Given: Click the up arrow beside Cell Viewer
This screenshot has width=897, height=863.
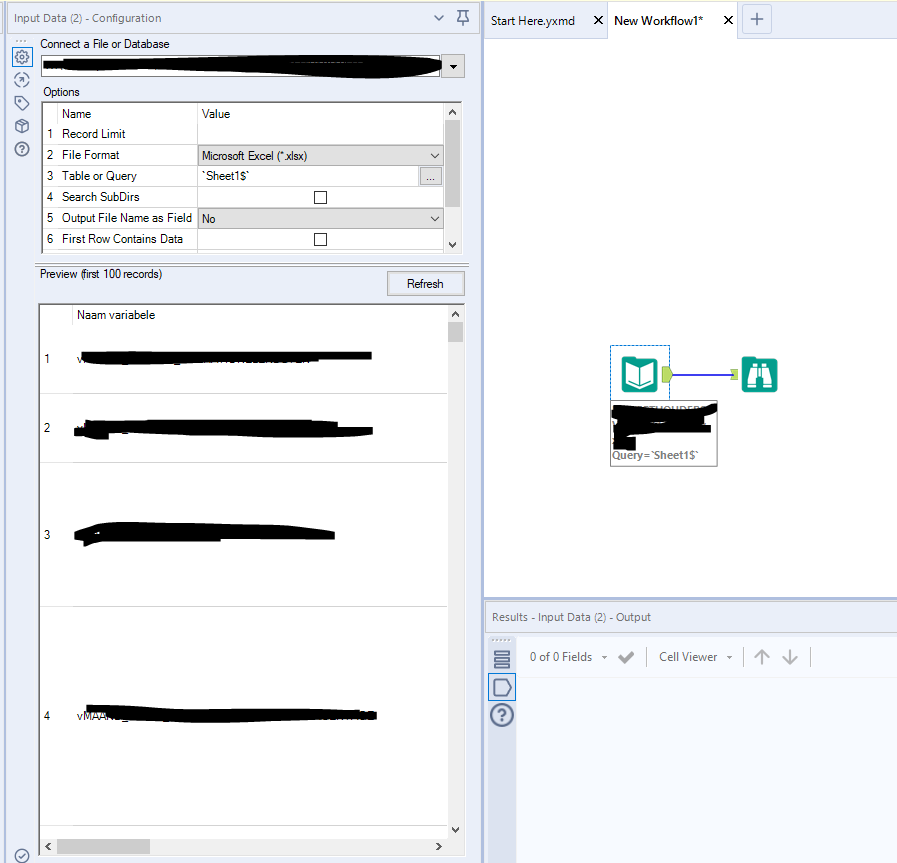Looking at the screenshot, I should [x=762, y=657].
